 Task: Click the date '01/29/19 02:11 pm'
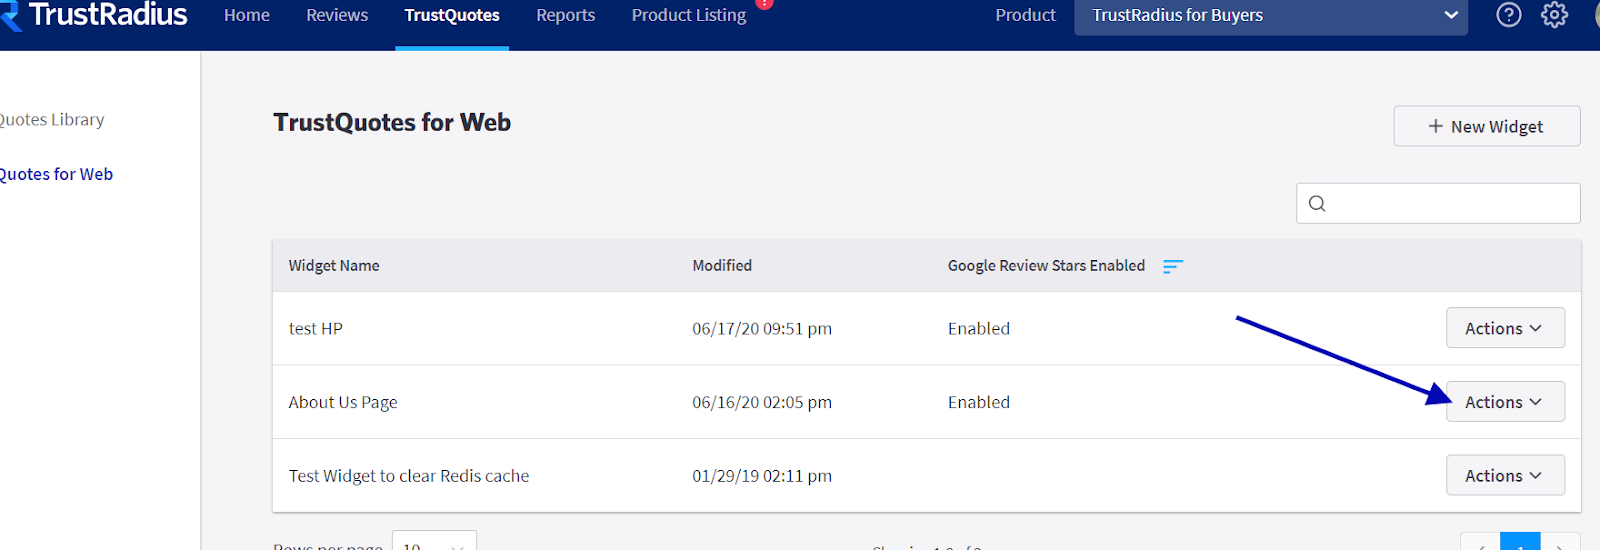tap(762, 476)
